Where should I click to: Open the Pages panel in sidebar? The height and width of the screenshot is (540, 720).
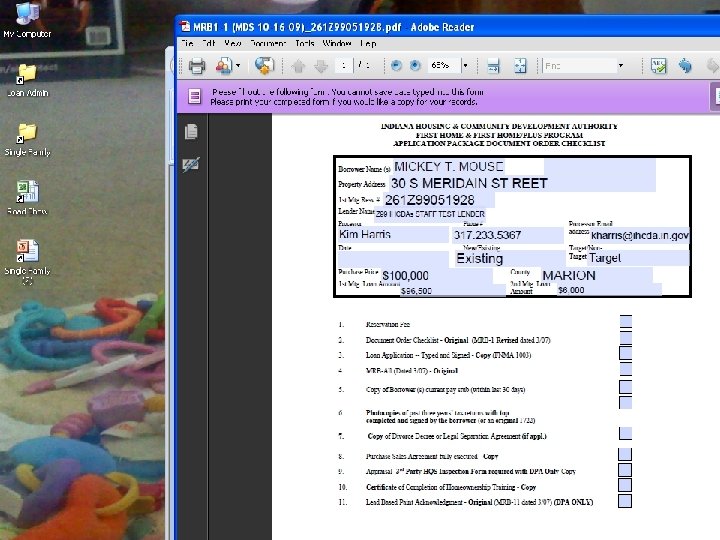tap(191, 132)
